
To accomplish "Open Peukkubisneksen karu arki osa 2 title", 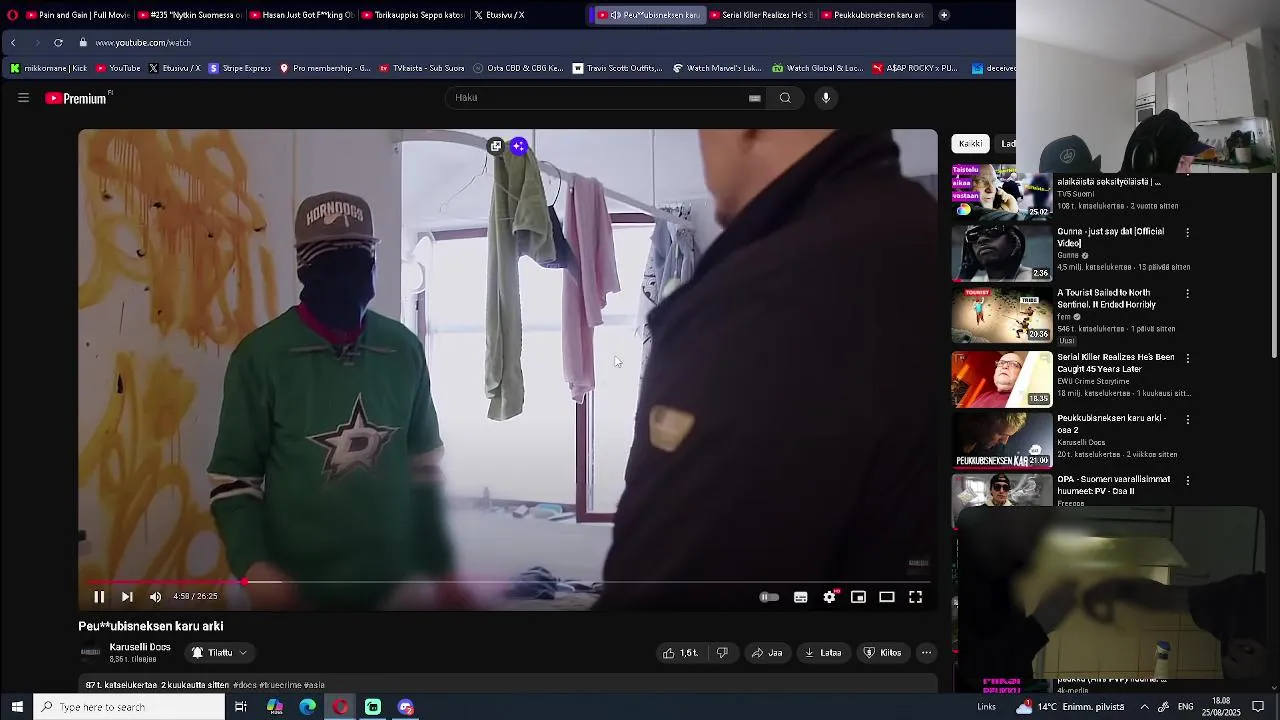I will [x=1111, y=424].
